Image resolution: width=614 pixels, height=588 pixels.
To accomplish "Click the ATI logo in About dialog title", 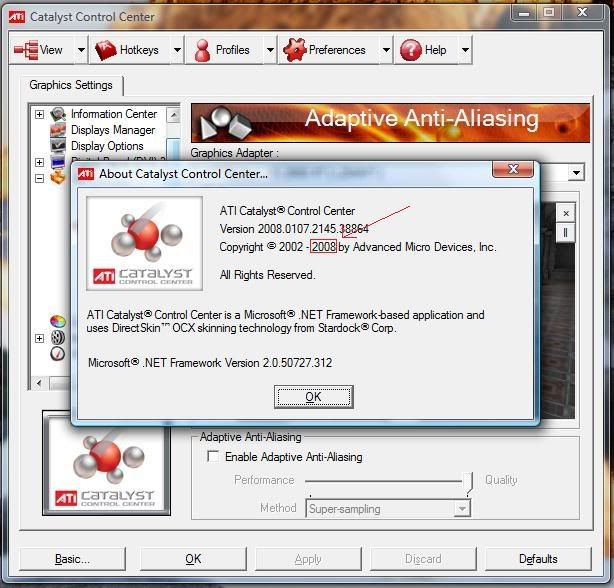I will click(86, 174).
